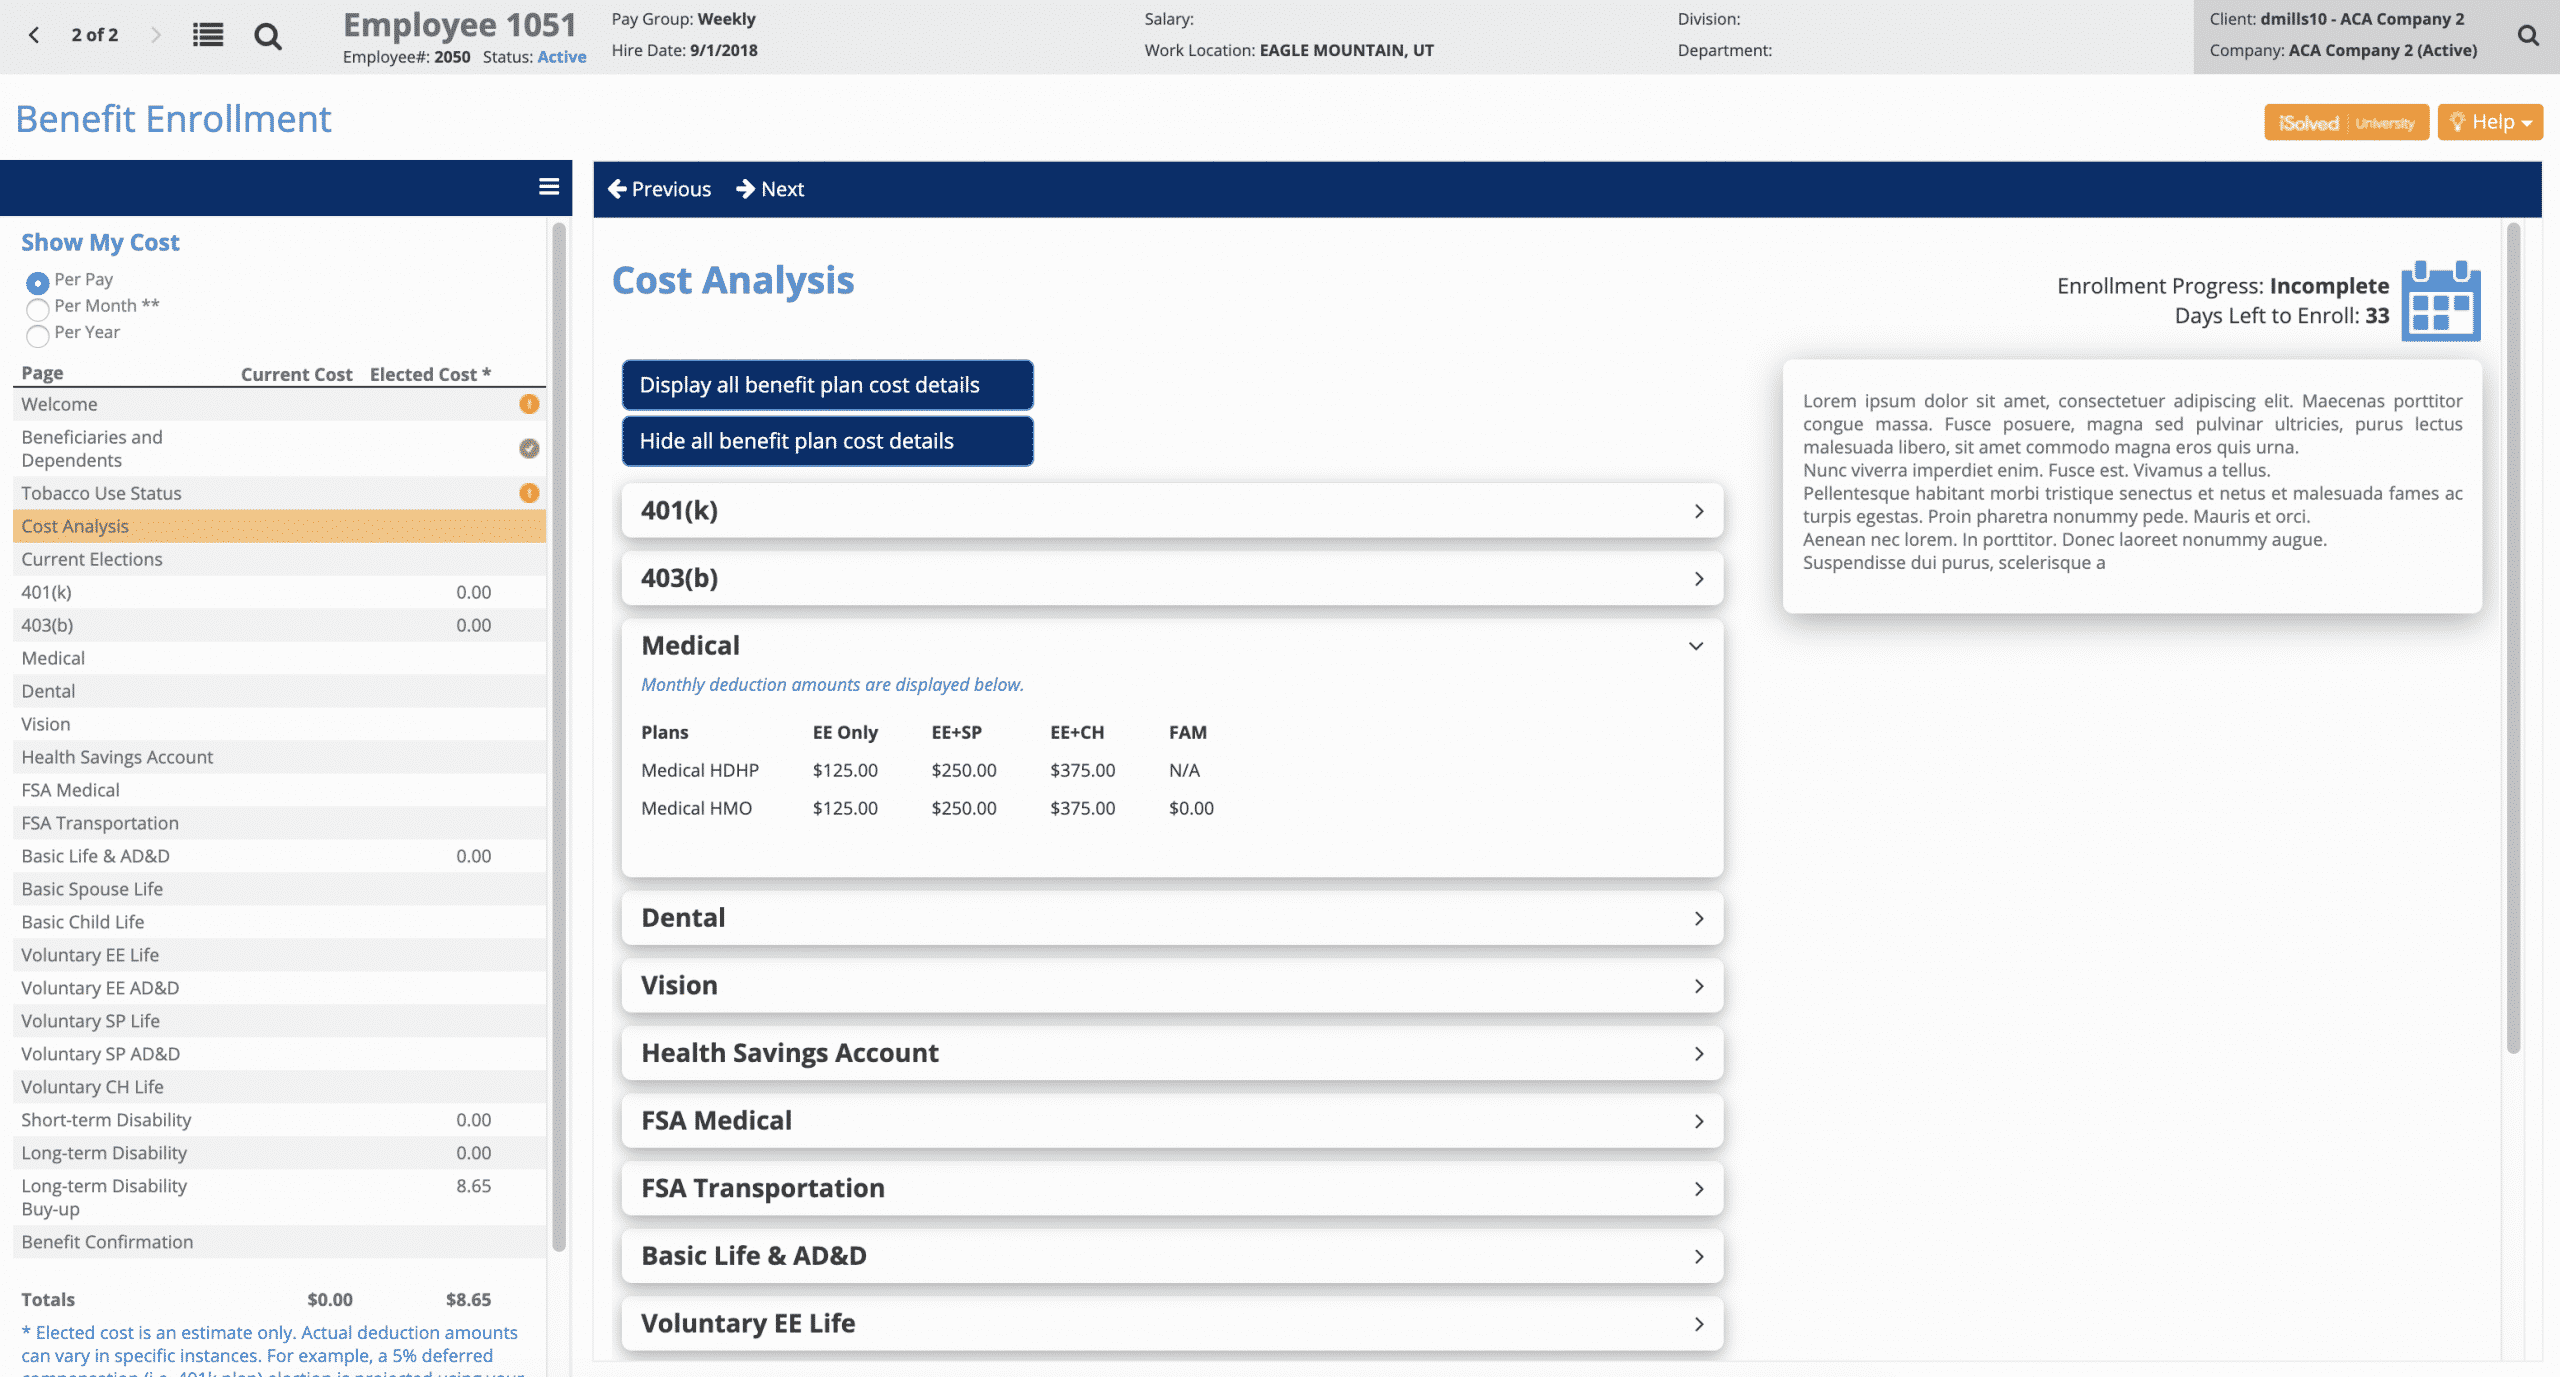Click the Employee 1051 heading
Image resolution: width=2560 pixels, height=1377 pixels.
pyautogui.click(x=459, y=25)
